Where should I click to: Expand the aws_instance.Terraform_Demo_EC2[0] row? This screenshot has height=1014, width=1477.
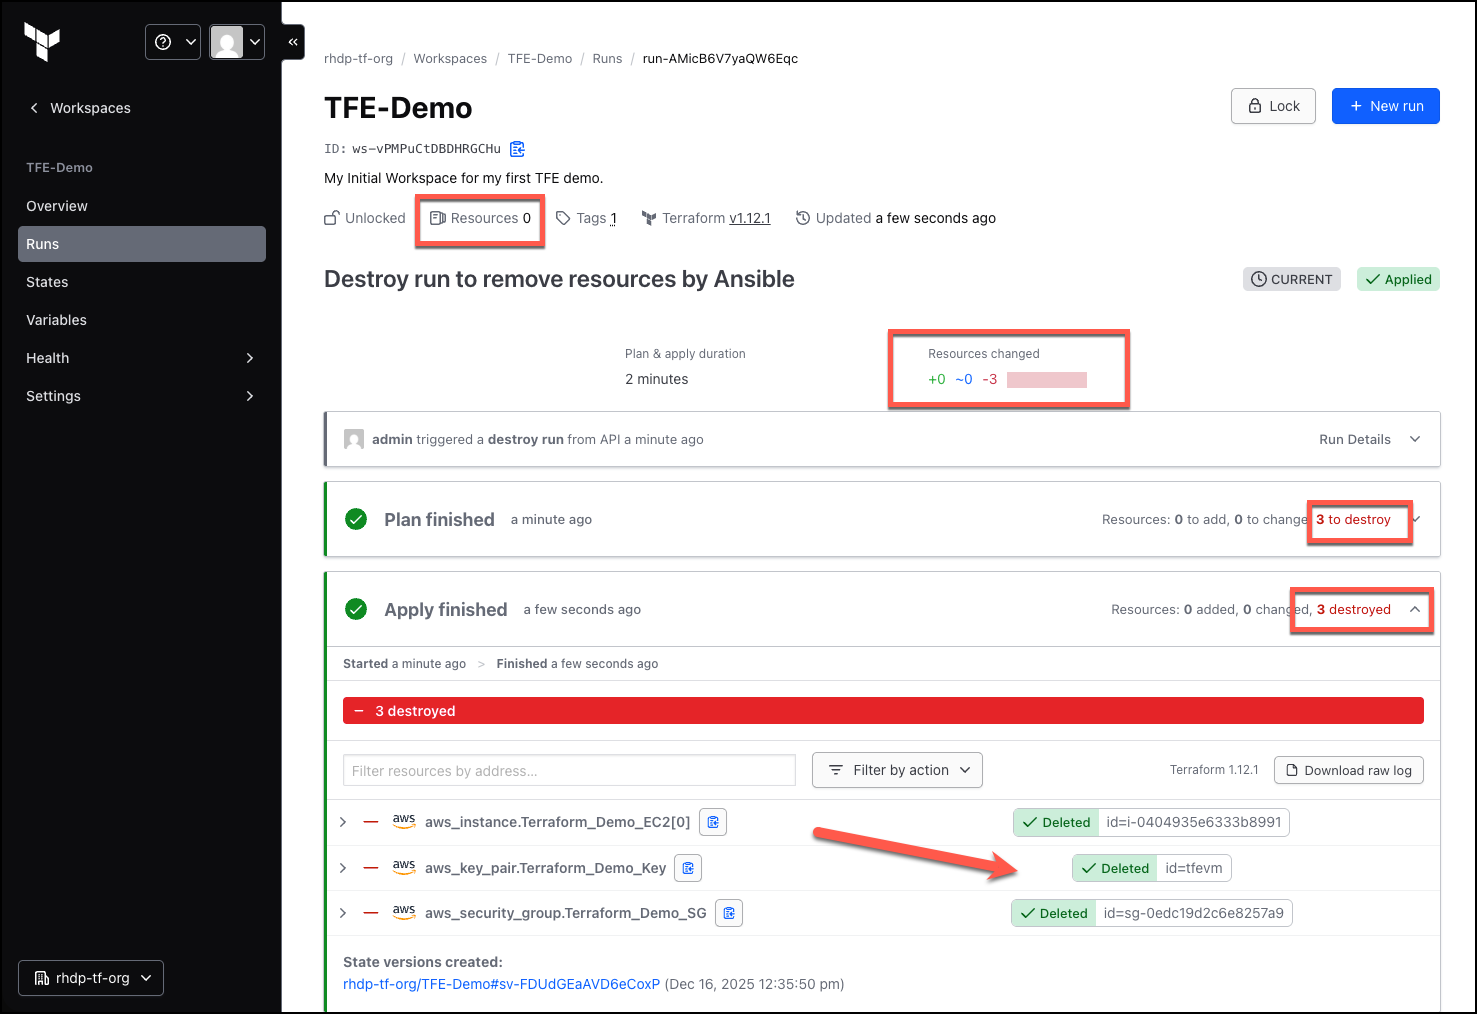[x=343, y=822]
